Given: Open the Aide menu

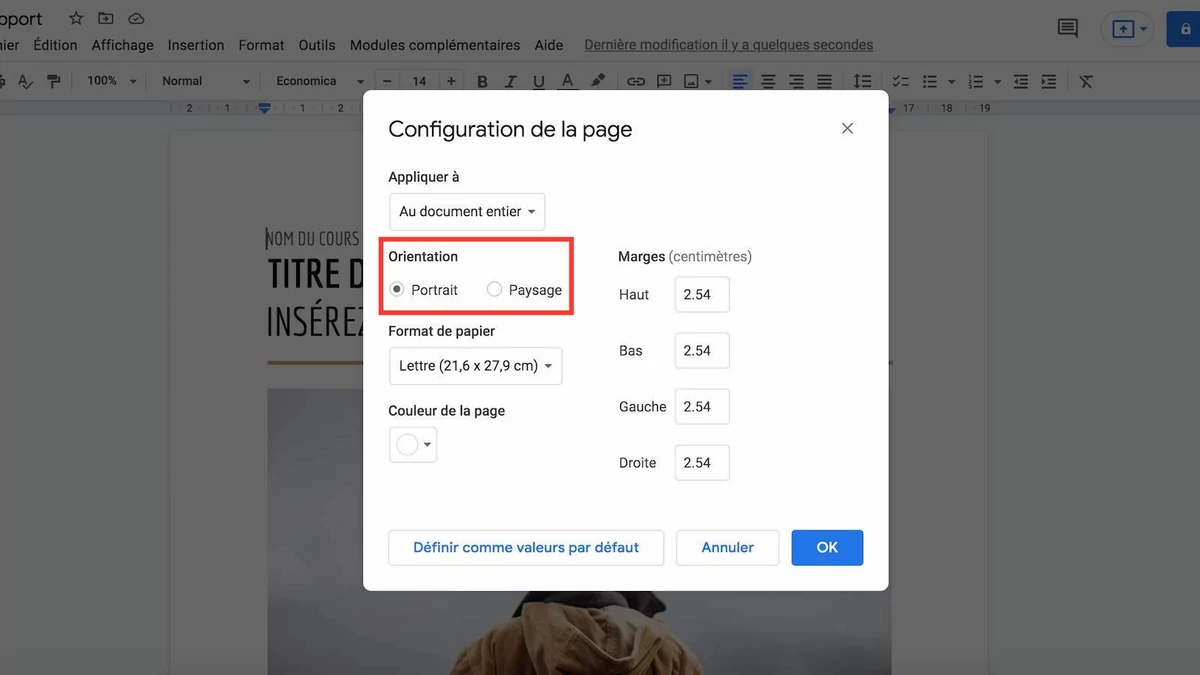Looking at the screenshot, I should coord(549,45).
